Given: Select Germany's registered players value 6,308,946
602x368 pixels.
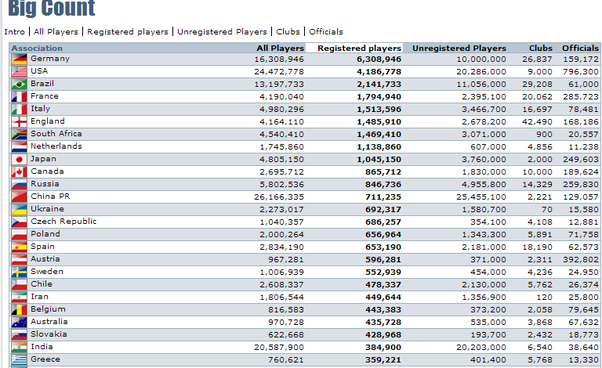Looking at the screenshot, I should click(379, 59).
